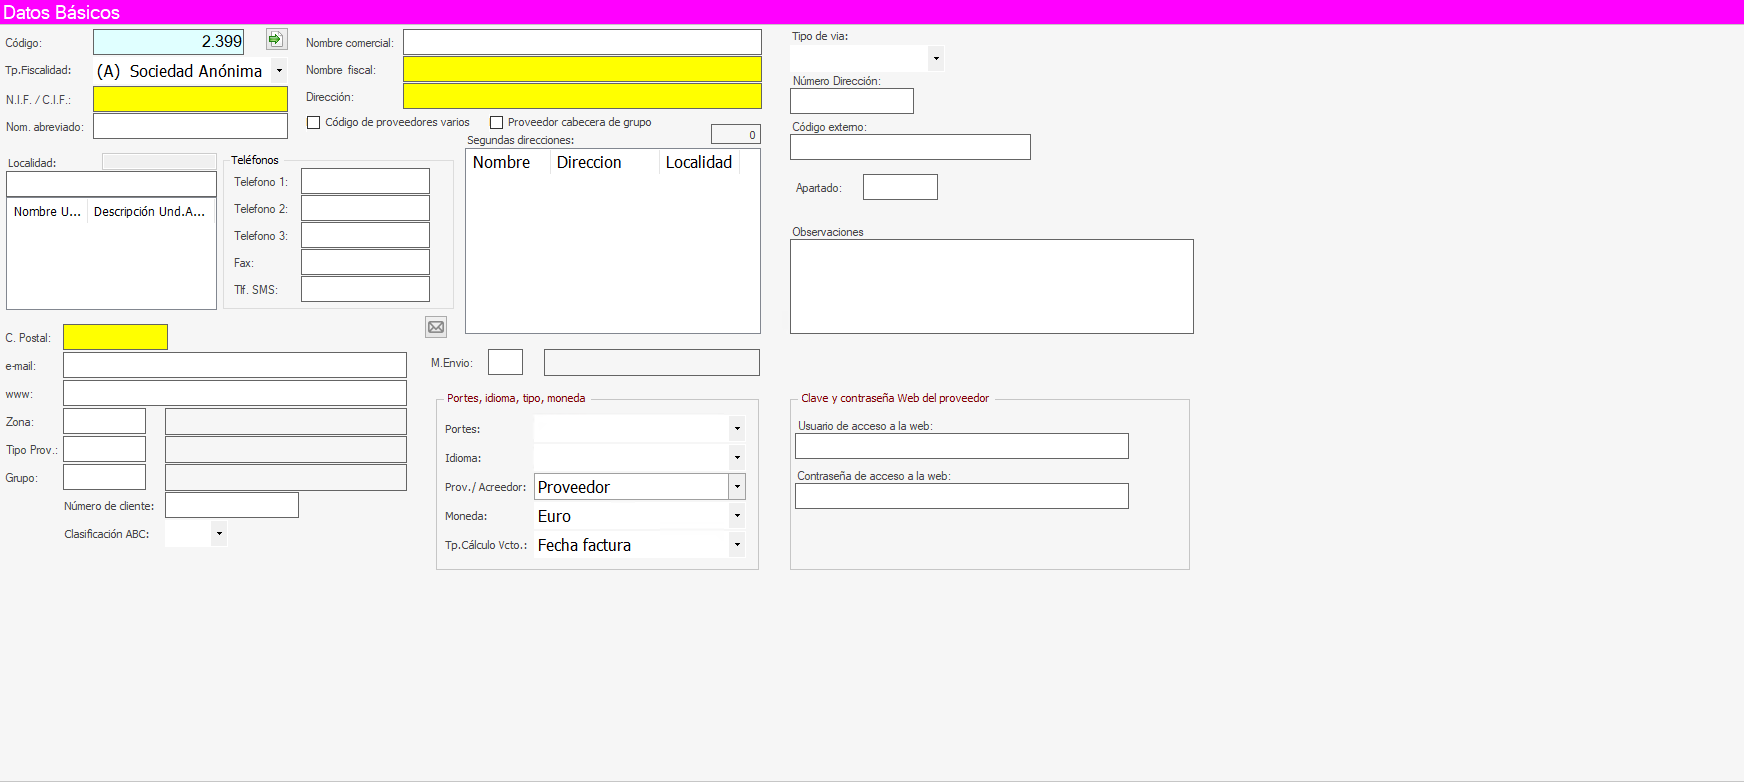Image resolution: width=1744 pixels, height=782 pixels.
Task: Expand the Tipo de vía dropdown
Action: pyautogui.click(x=936, y=59)
